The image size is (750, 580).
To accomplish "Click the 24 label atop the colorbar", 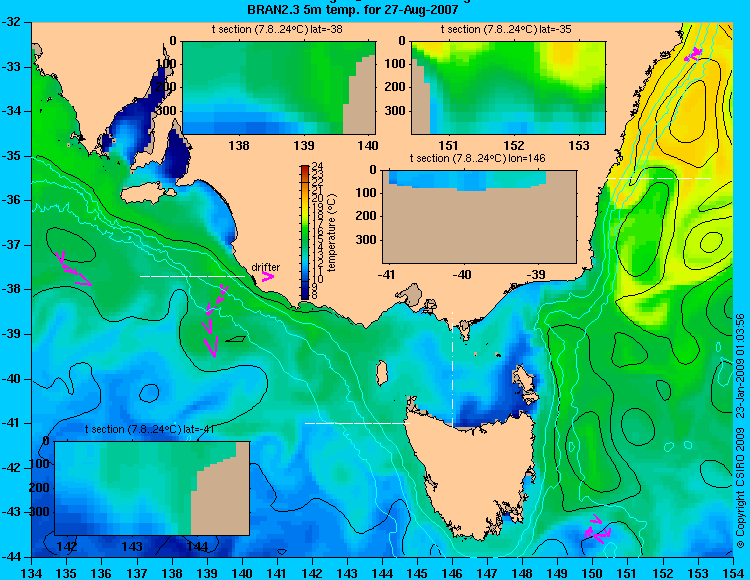I will click(x=317, y=166).
